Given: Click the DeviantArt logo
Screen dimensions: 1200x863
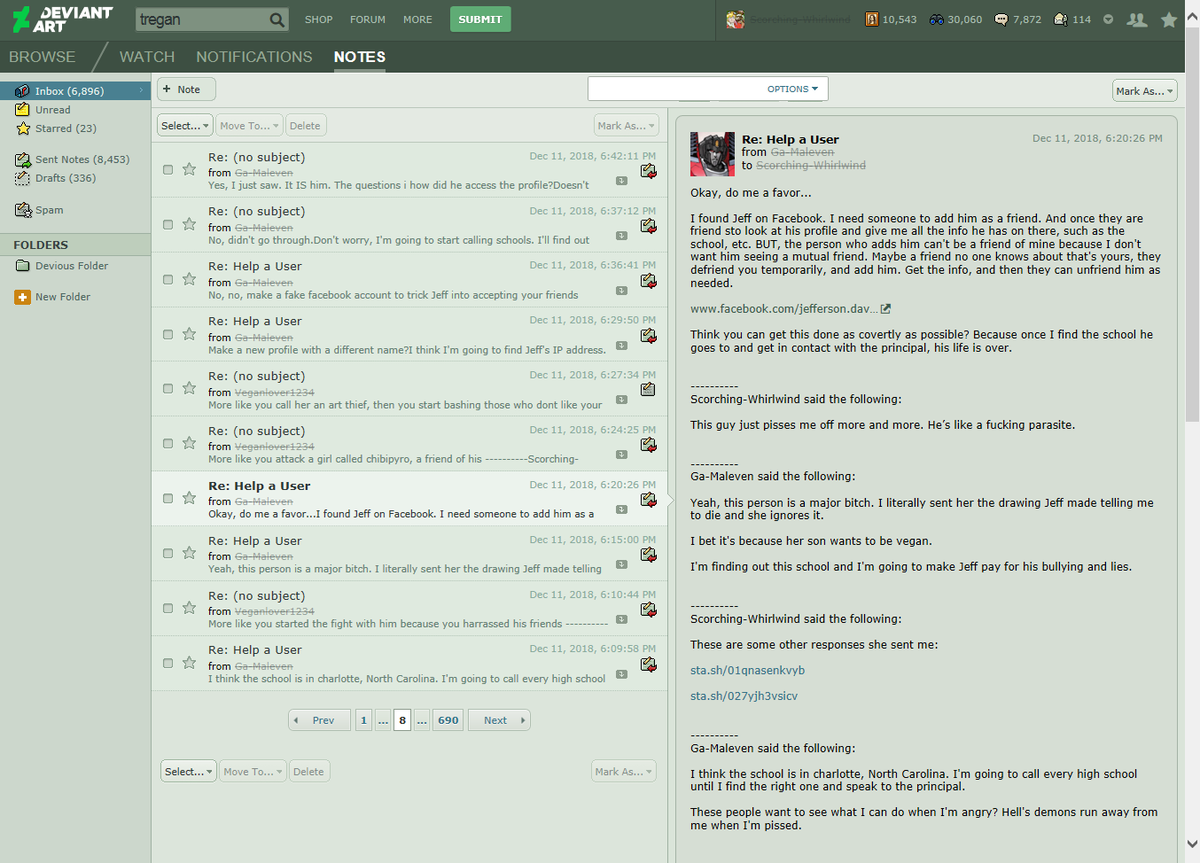Looking at the screenshot, I should (61, 19).
